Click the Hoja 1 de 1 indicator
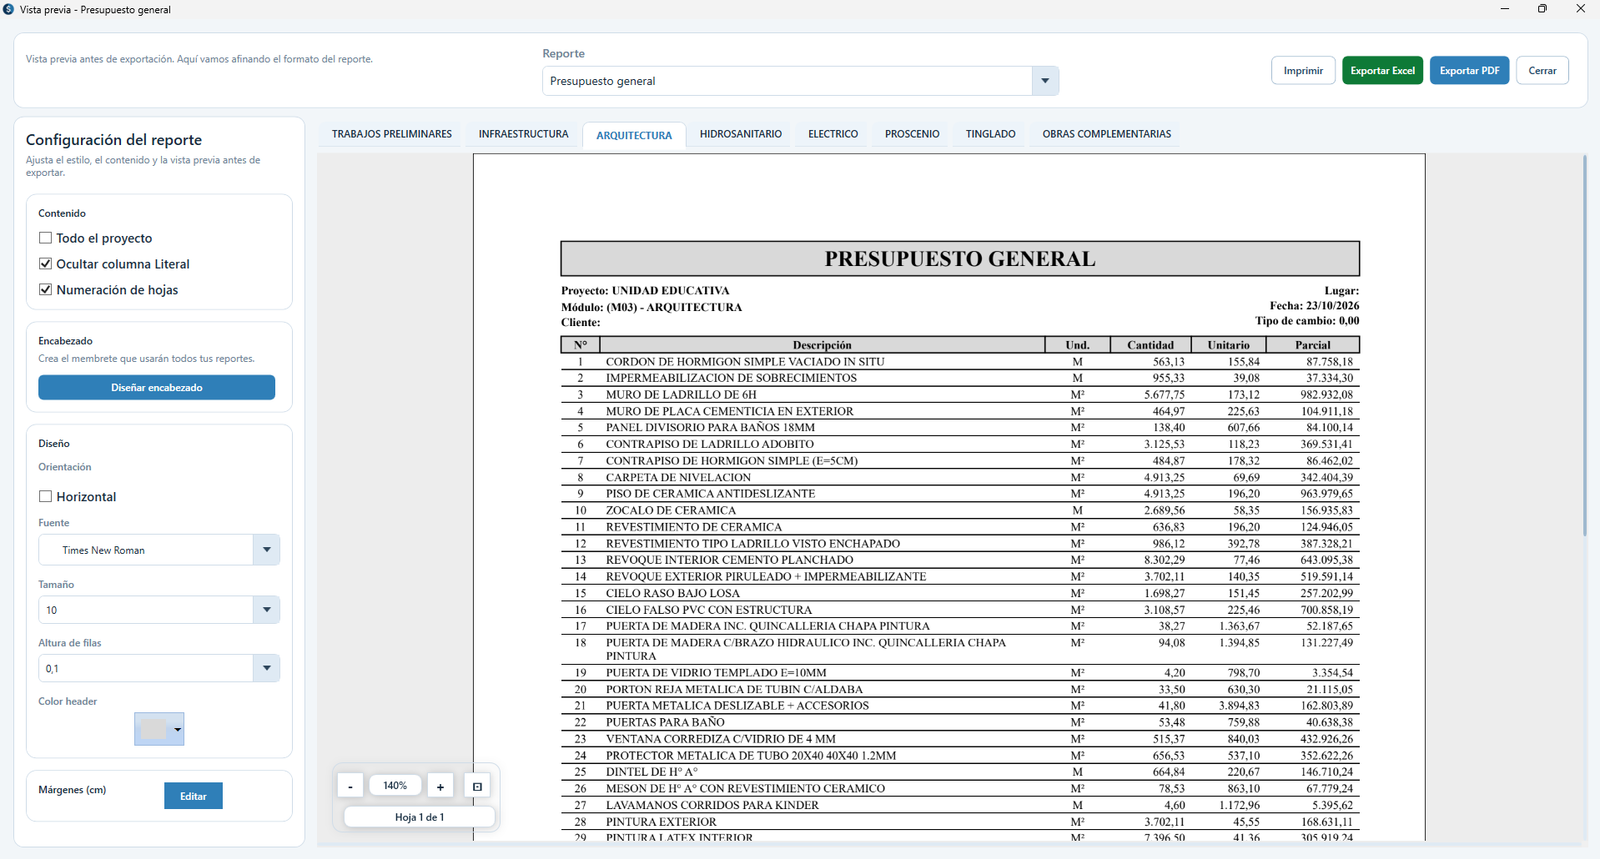The width and height of the screenshot is (1600, 859). point(419,817)
